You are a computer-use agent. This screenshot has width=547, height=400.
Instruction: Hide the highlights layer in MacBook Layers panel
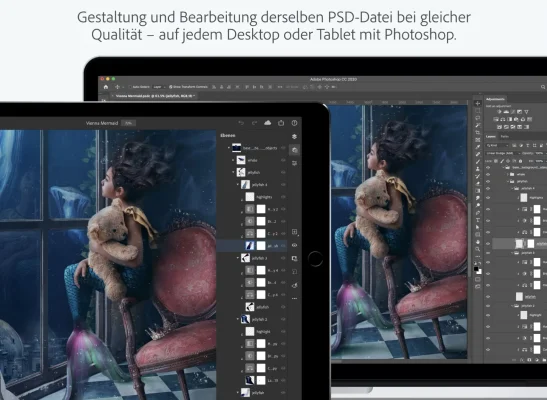488,197
